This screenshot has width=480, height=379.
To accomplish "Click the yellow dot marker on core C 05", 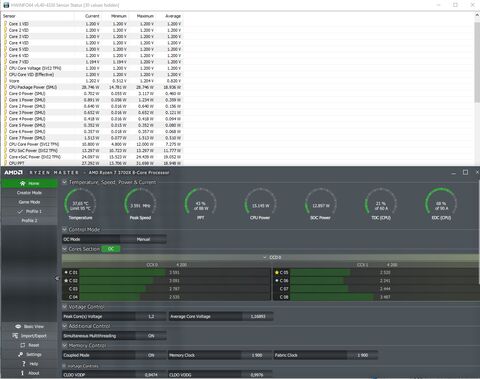I will pos(277,272).
